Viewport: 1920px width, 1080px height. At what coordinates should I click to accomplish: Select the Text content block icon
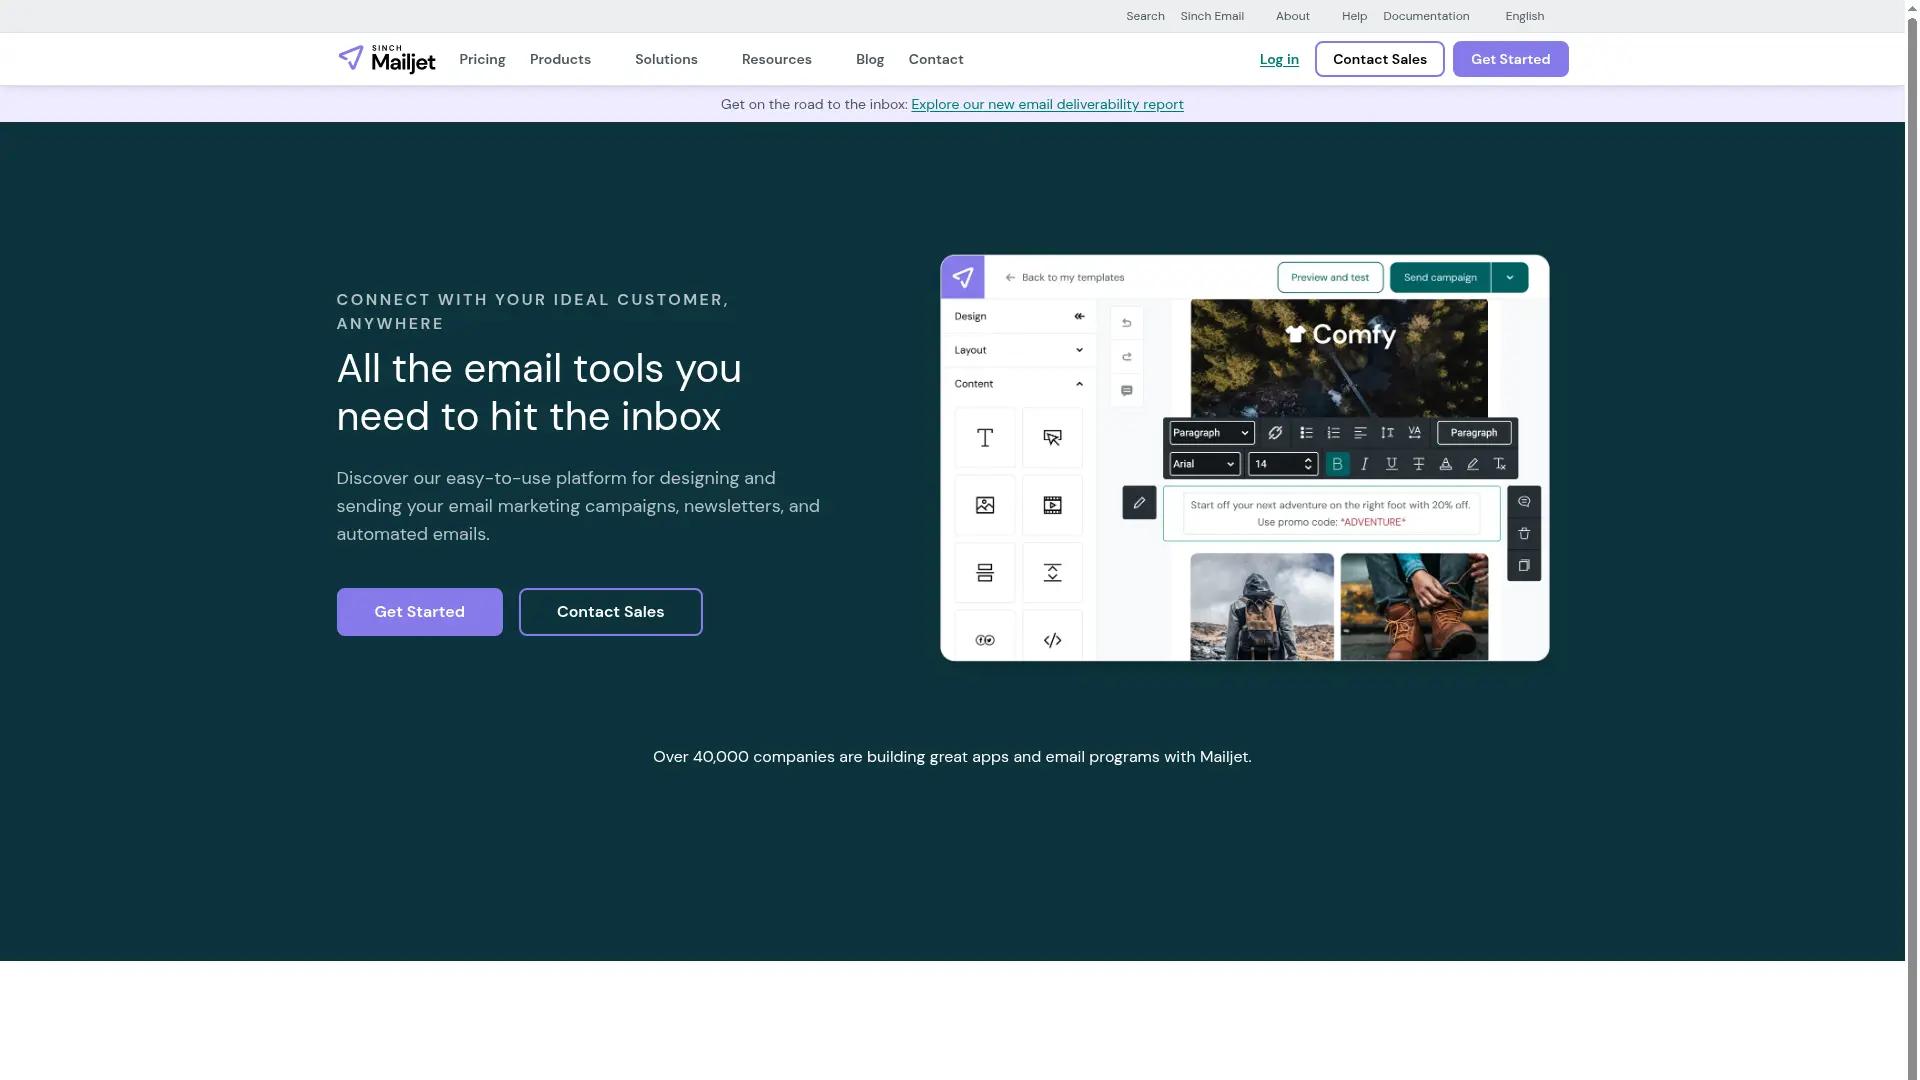pos(984,437)
